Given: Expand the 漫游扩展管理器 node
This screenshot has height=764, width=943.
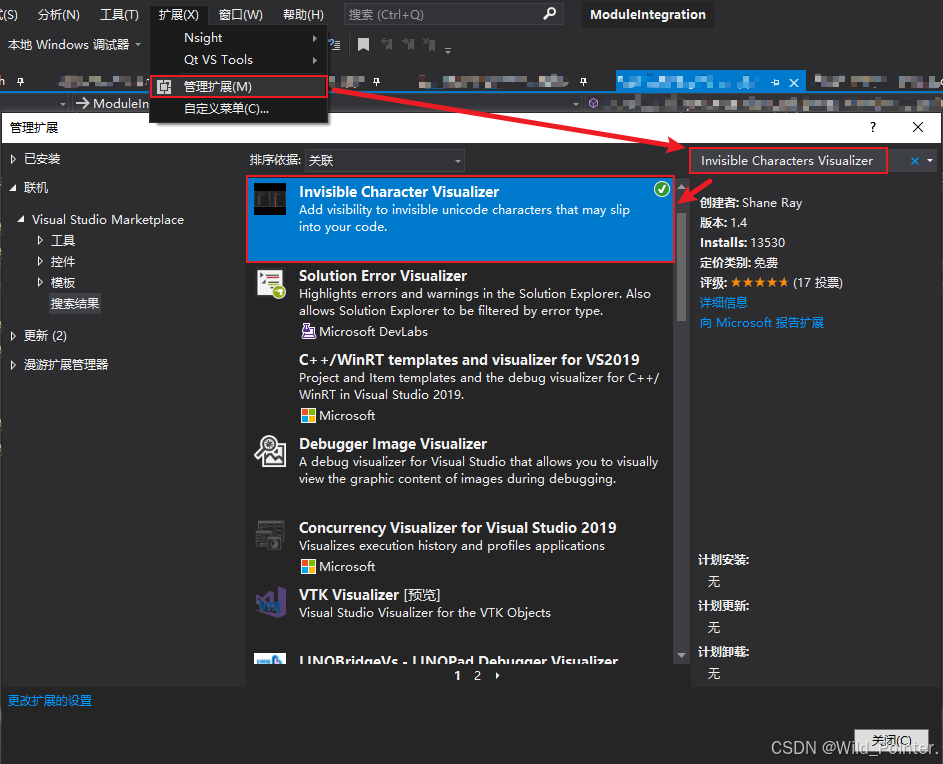Looking at the screenshot, I should pyautogui.click(x=13, y=365).
